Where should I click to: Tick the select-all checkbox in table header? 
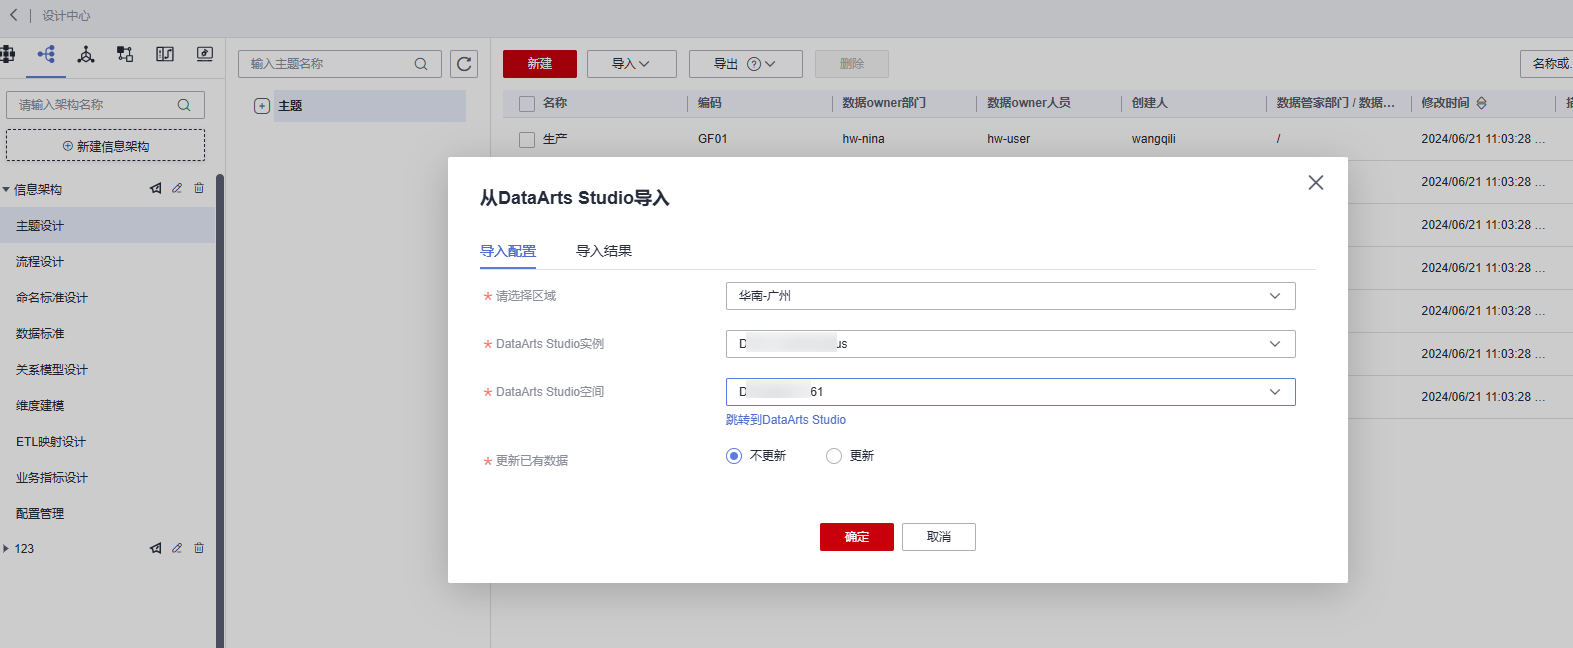point(527,104)
